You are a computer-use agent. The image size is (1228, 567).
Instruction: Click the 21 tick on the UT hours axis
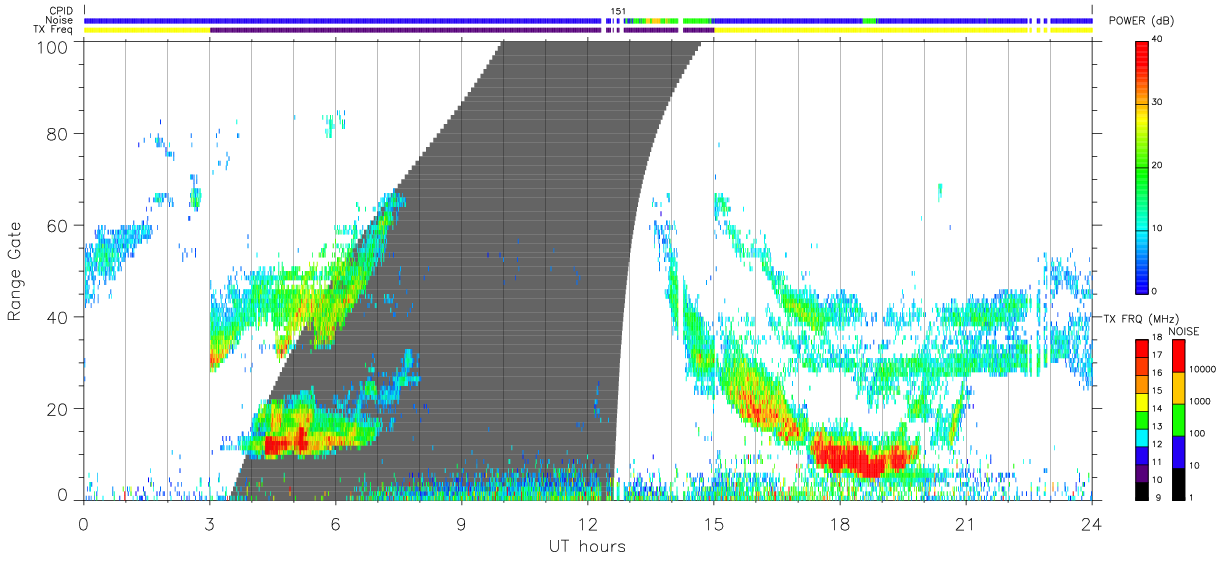[965, 523]
